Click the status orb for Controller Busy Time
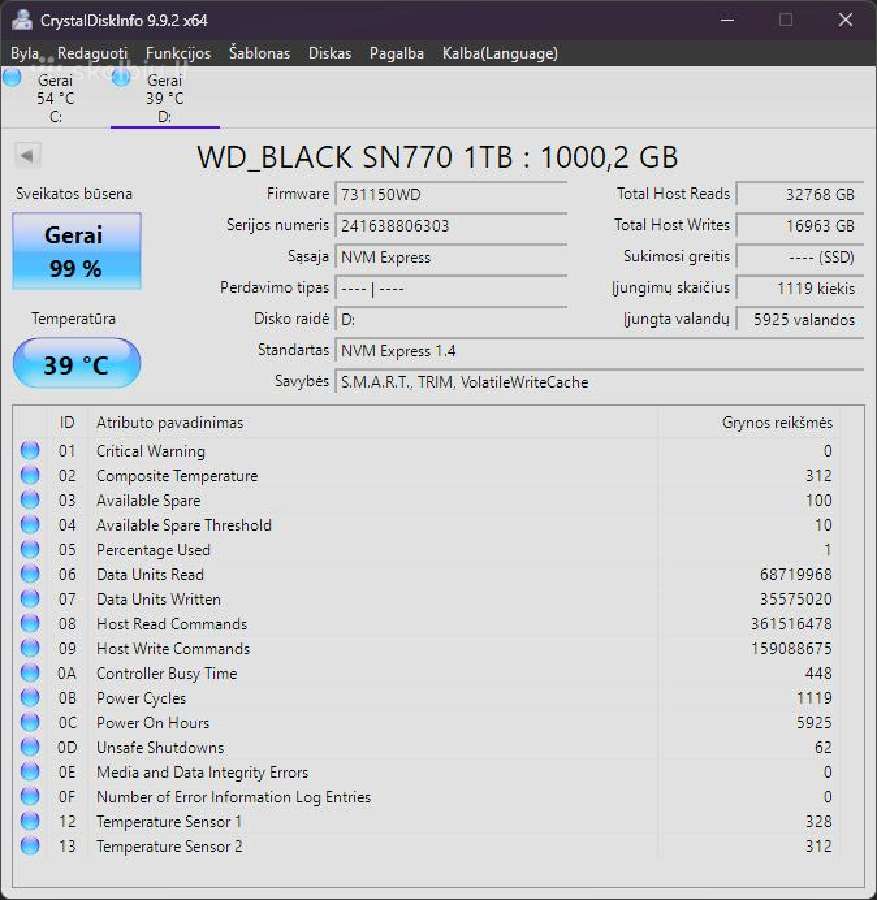The height and width of the screenshot is (900, 877). click(30, 673)
